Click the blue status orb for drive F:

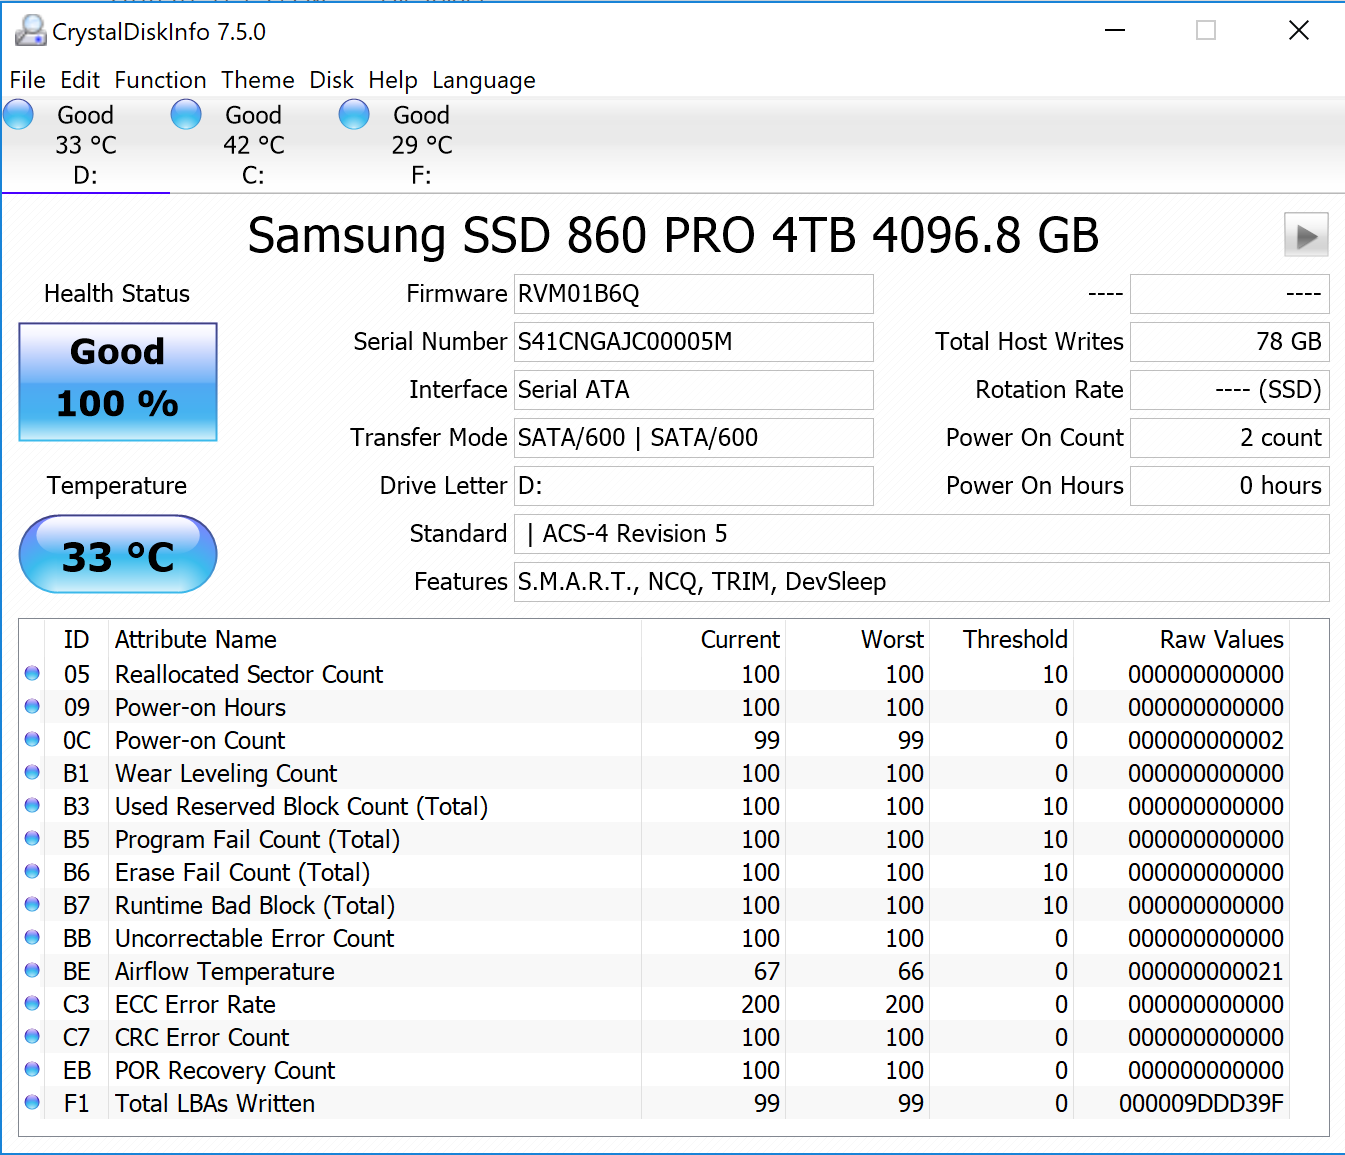pyautogui.click(x=354, y=115)
